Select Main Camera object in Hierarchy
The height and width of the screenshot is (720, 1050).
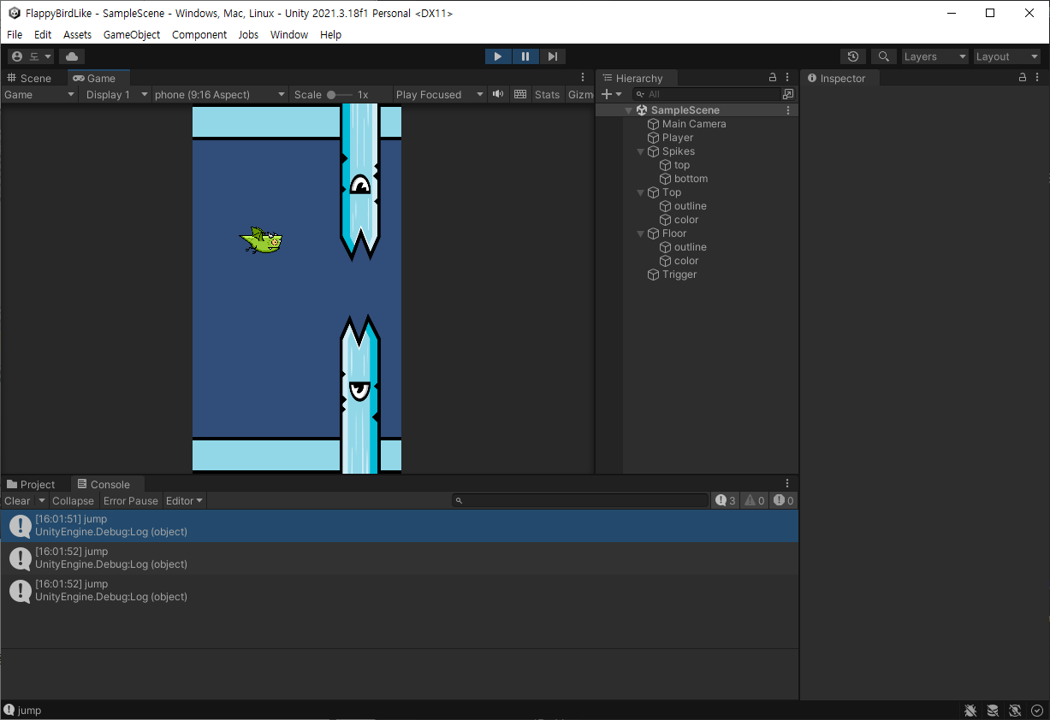[x=694, y=124]
